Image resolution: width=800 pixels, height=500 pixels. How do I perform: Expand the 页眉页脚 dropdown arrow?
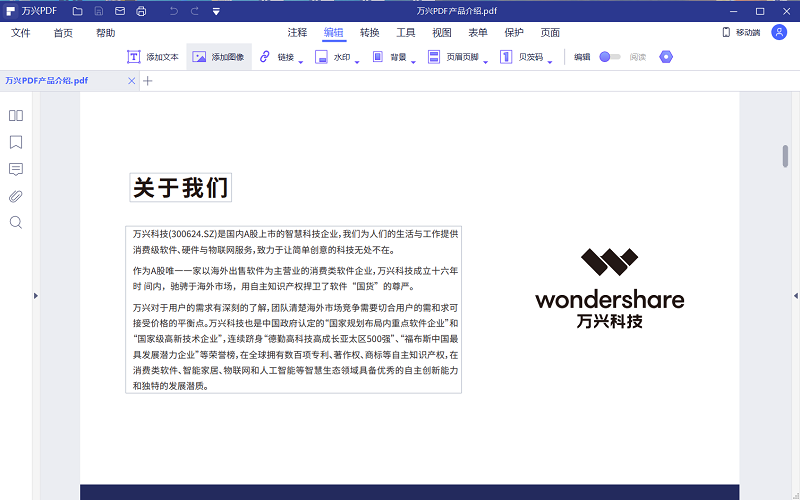[x=486, y=62]
